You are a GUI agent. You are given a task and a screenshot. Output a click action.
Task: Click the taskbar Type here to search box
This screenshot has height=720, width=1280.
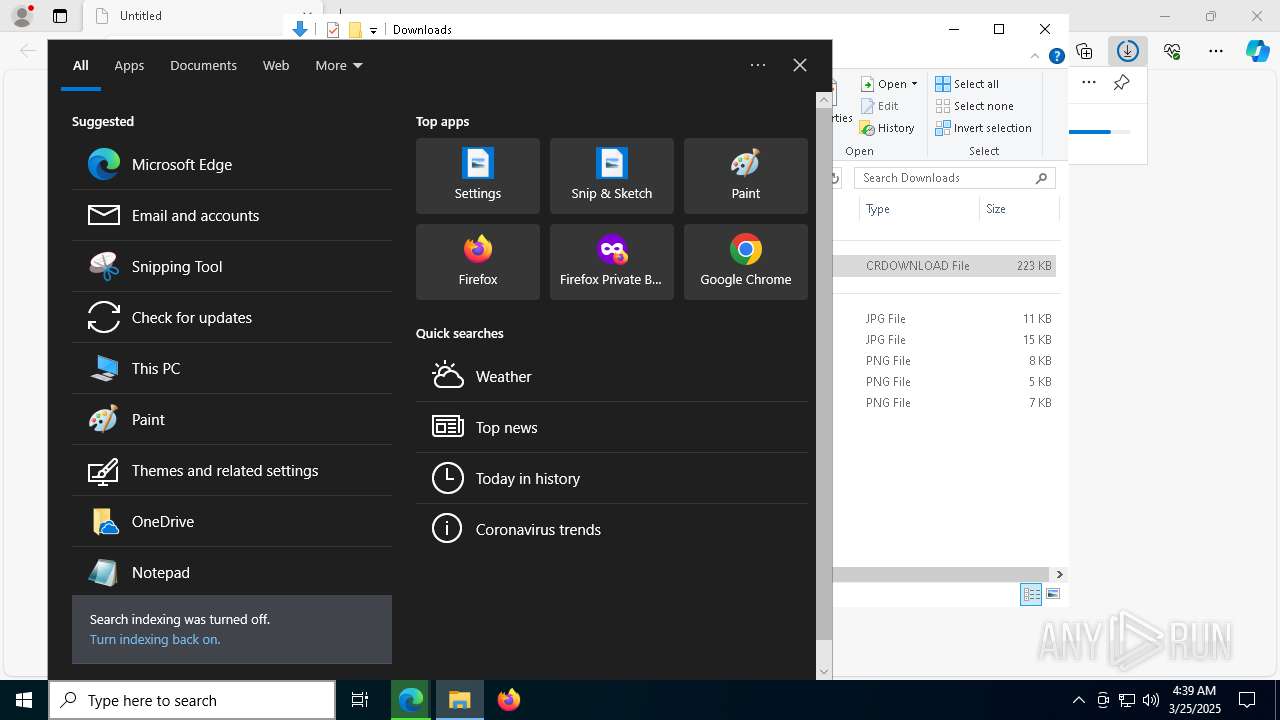[192, 700]
